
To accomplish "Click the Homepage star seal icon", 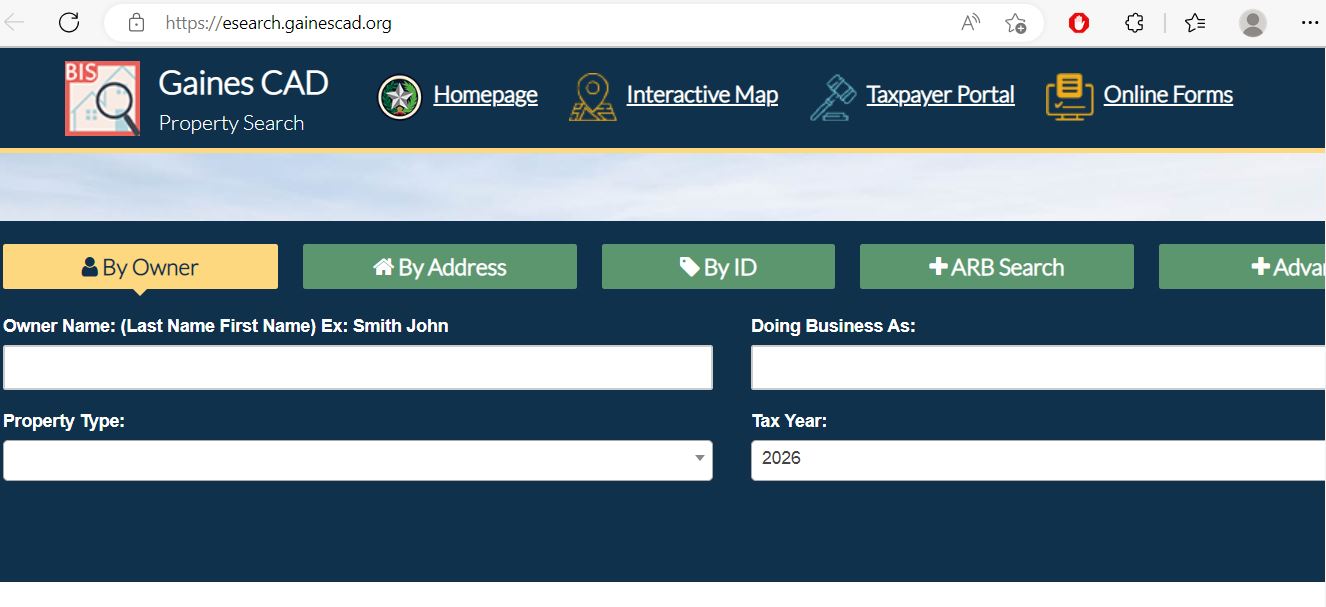I will 399,97.
